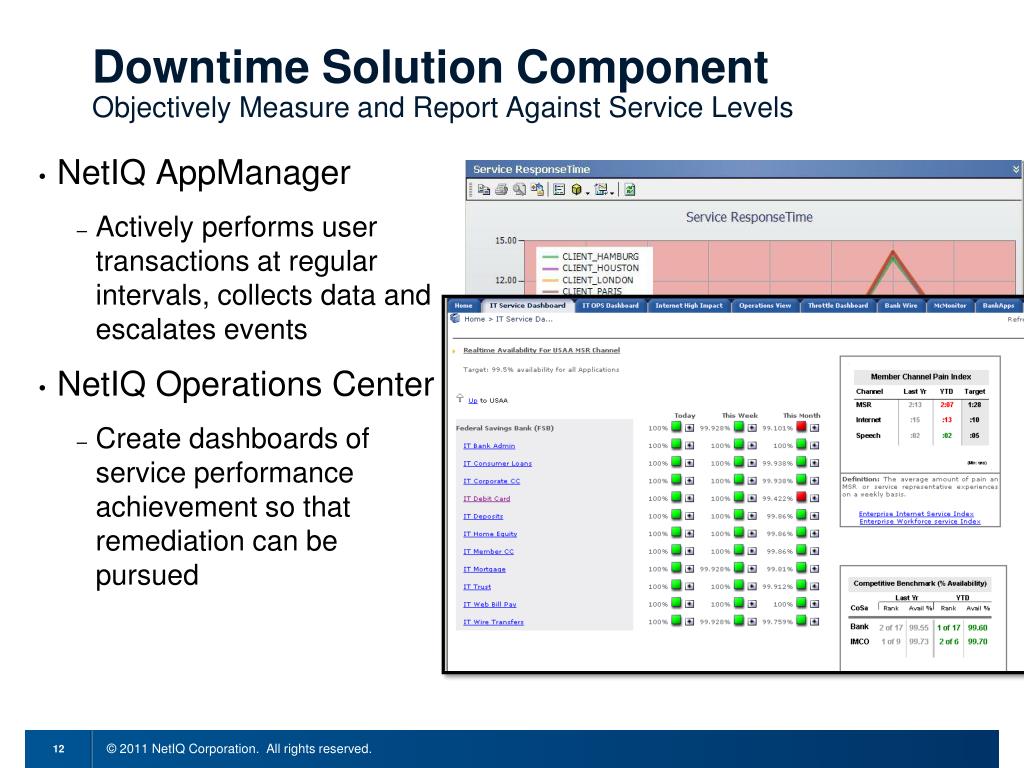
Task: Open the IT Home Equity link
Action: click(x=490, y=534)
